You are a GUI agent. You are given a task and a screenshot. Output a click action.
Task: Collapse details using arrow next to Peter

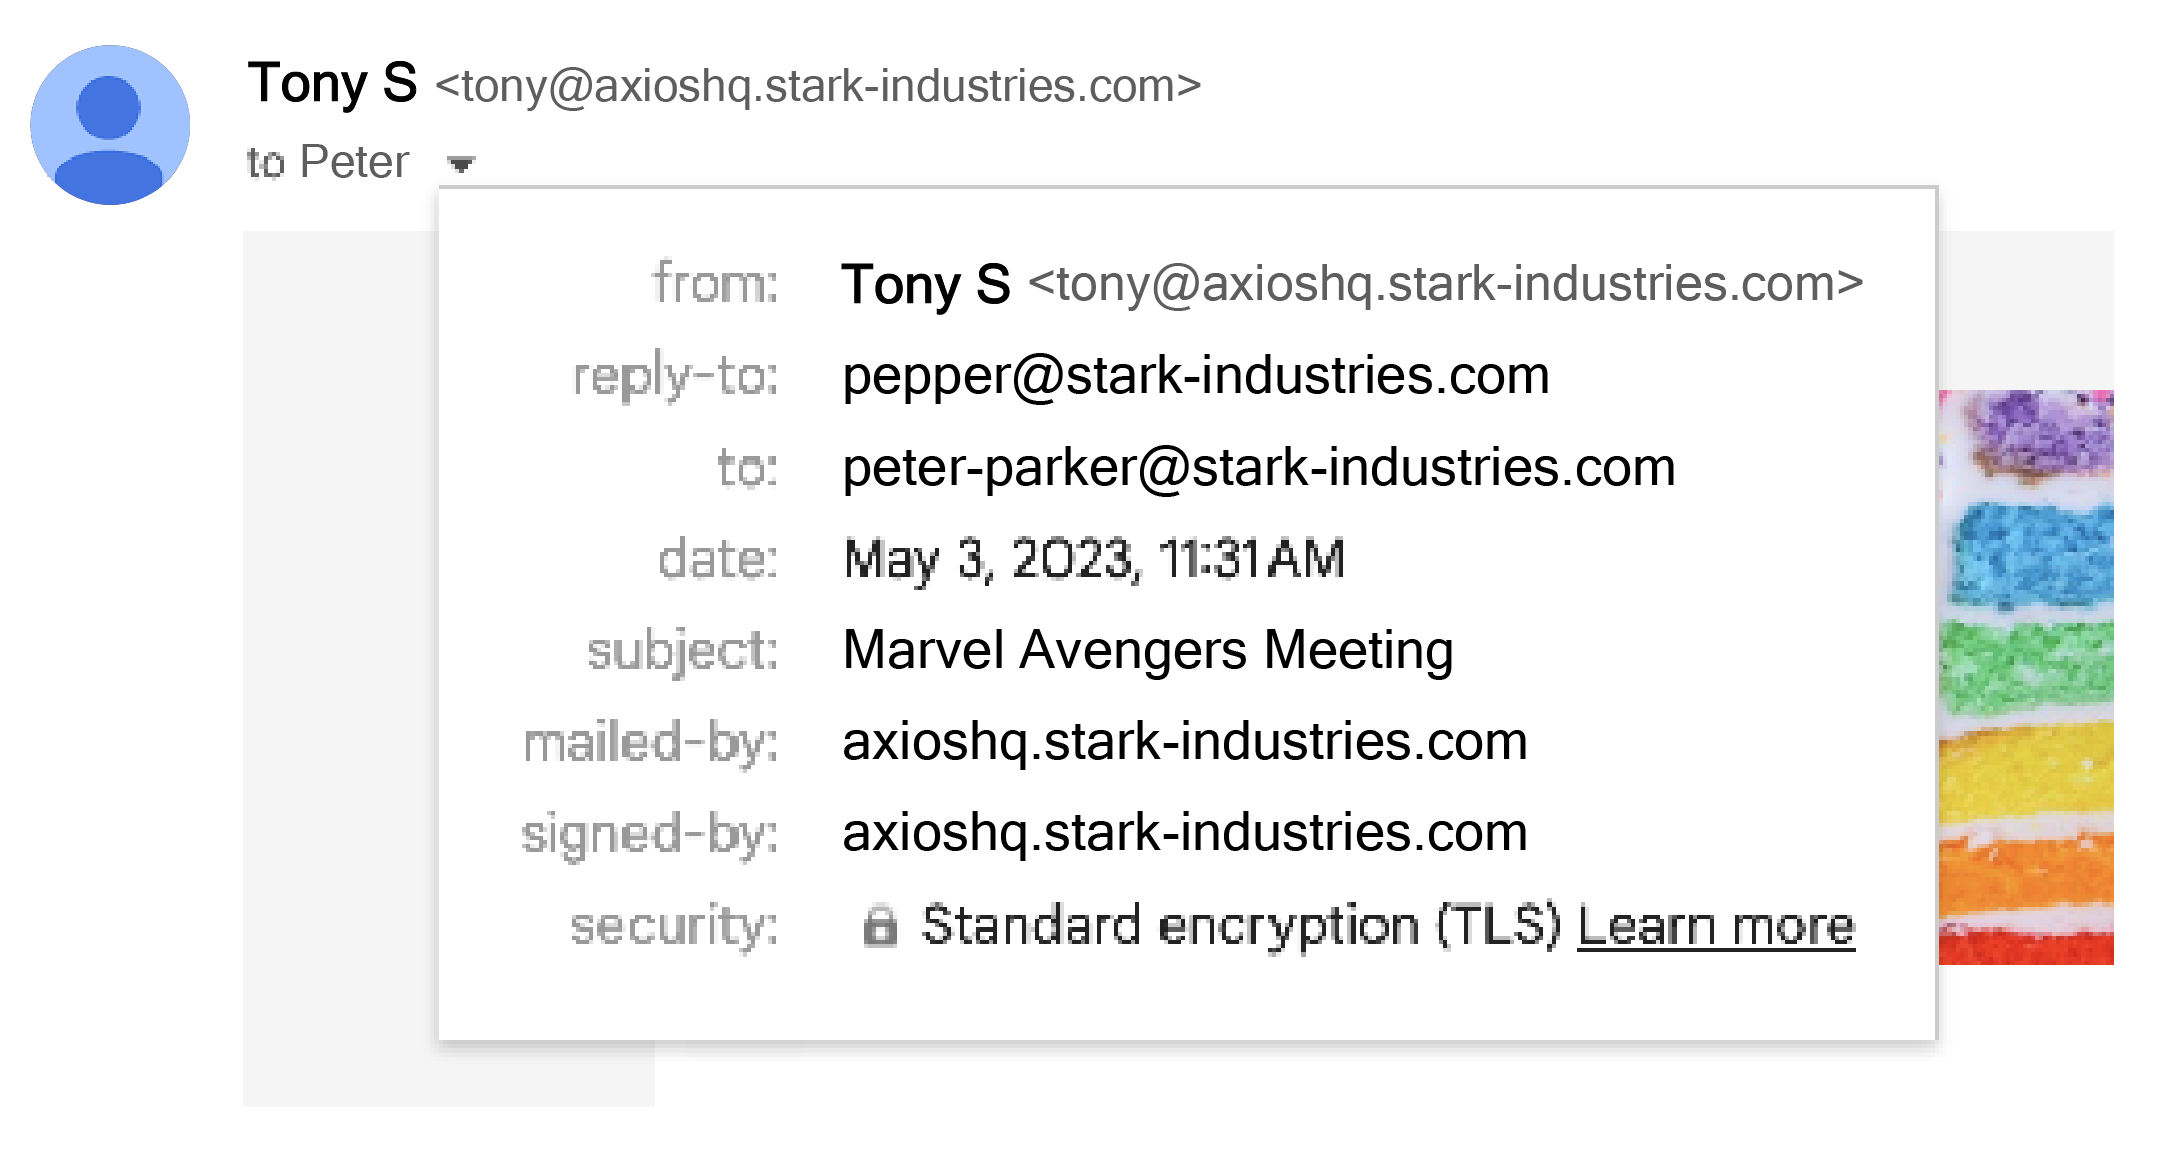click(x=461, y=164)
